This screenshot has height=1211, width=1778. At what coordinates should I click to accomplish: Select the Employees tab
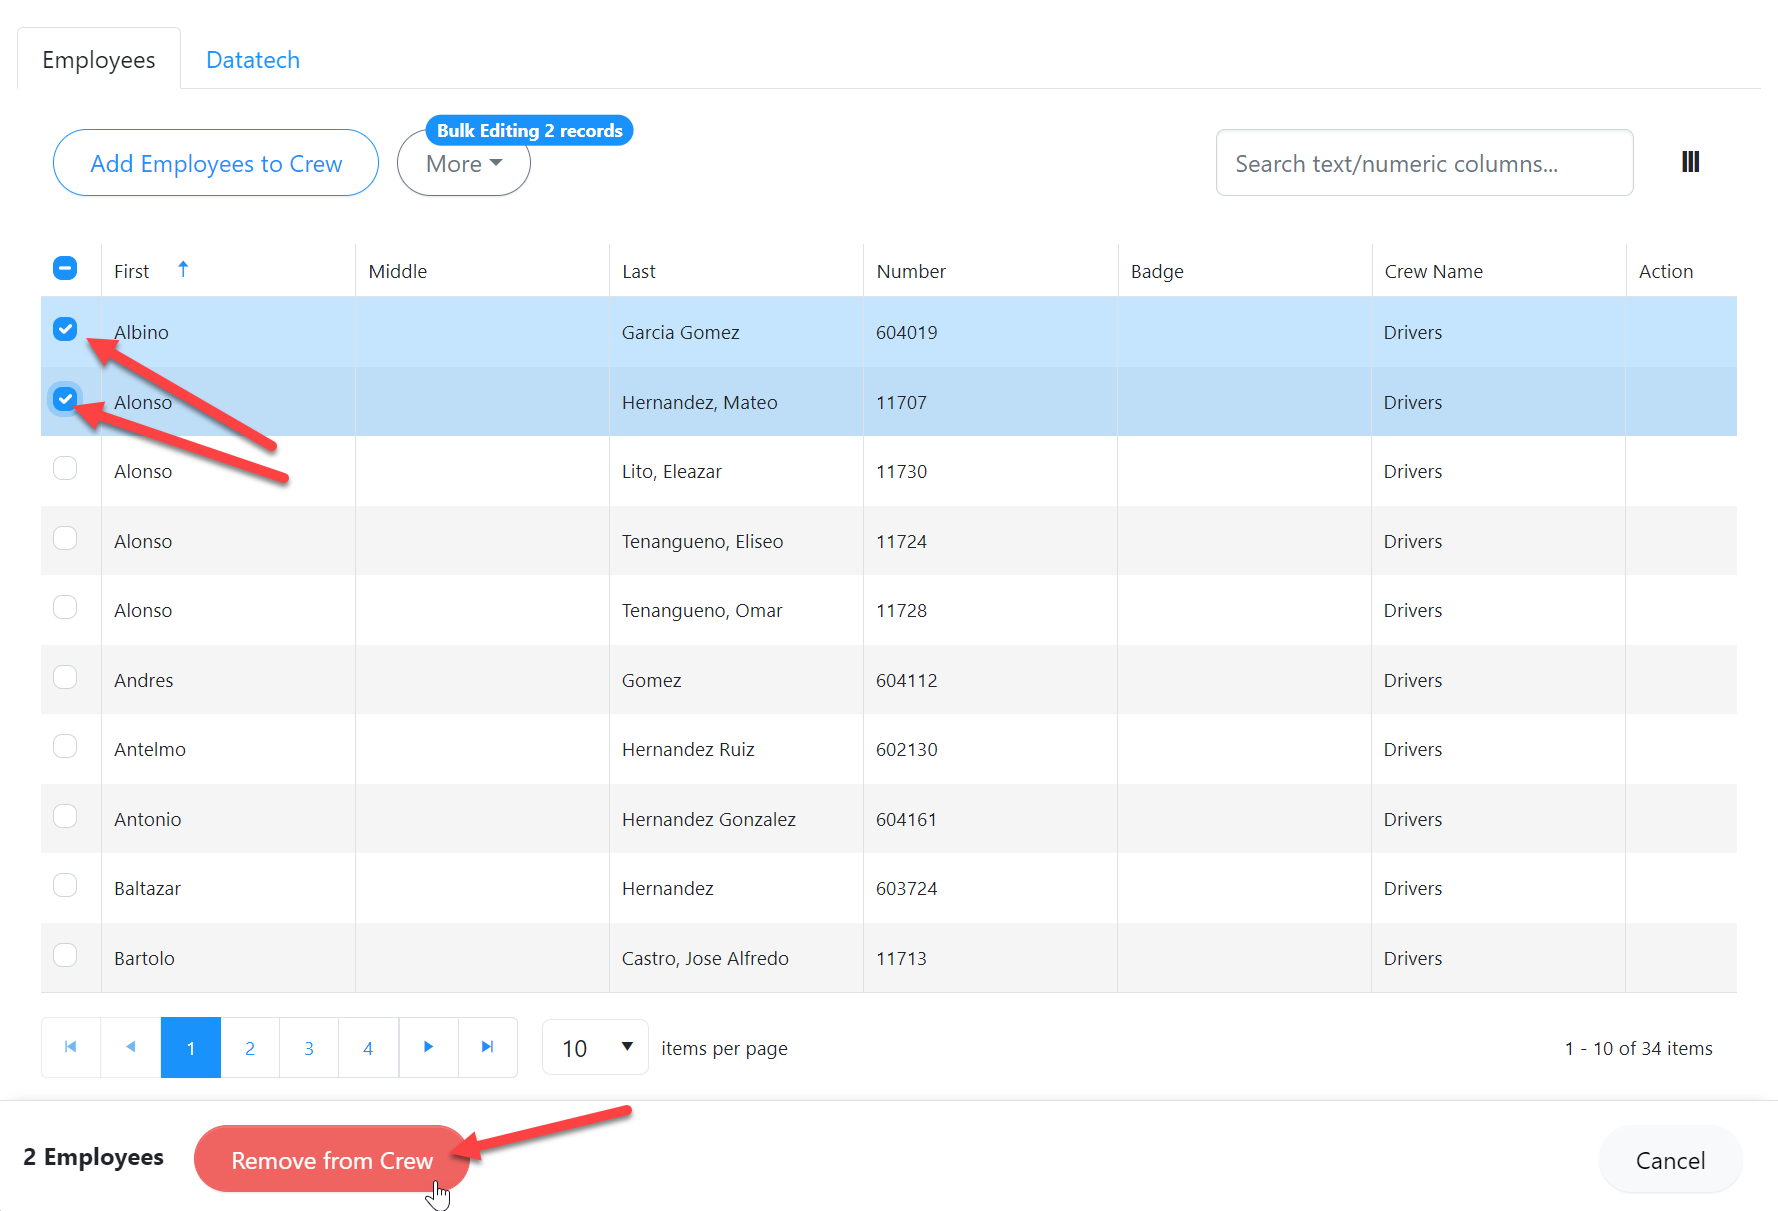coord(99,60)
